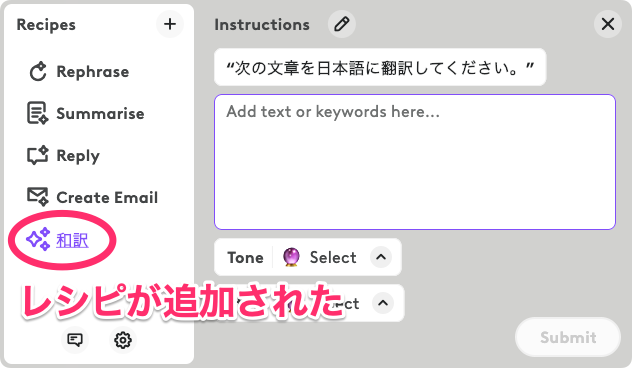
Task: Open feedback via the chat icon
Action: pos(75,340)
